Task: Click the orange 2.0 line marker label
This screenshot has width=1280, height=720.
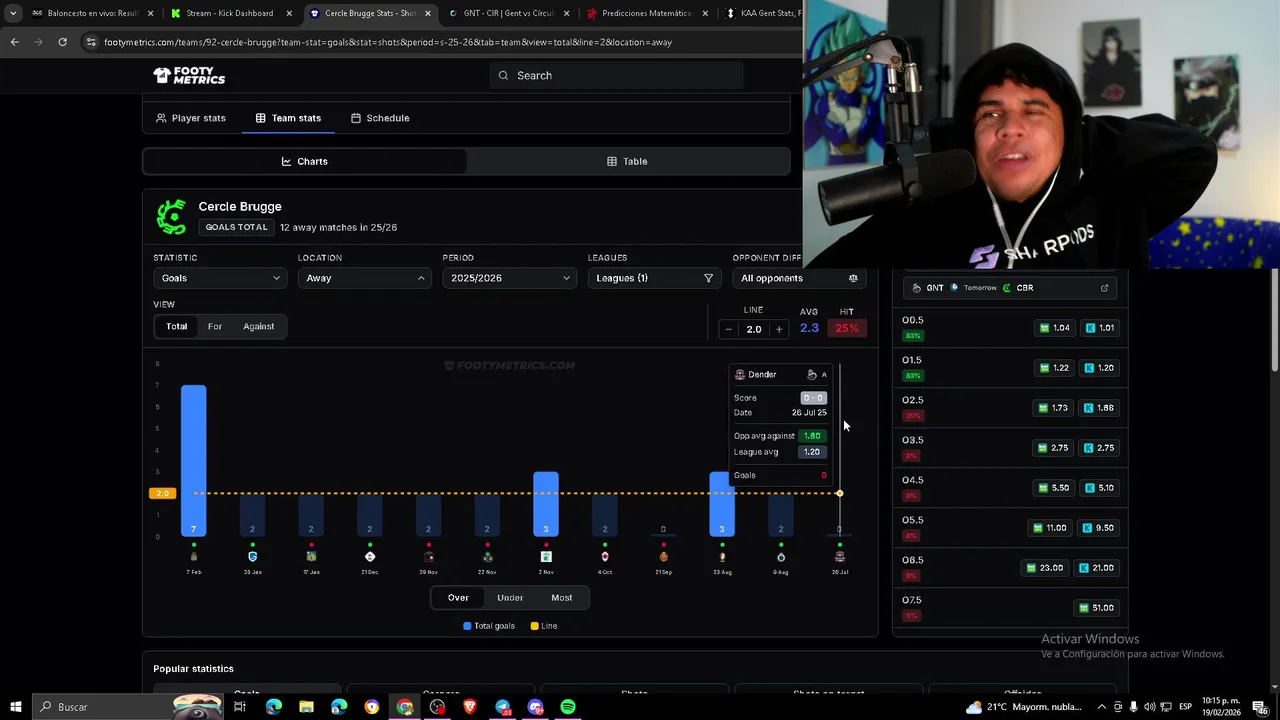Action: click(x=162, y=493)
